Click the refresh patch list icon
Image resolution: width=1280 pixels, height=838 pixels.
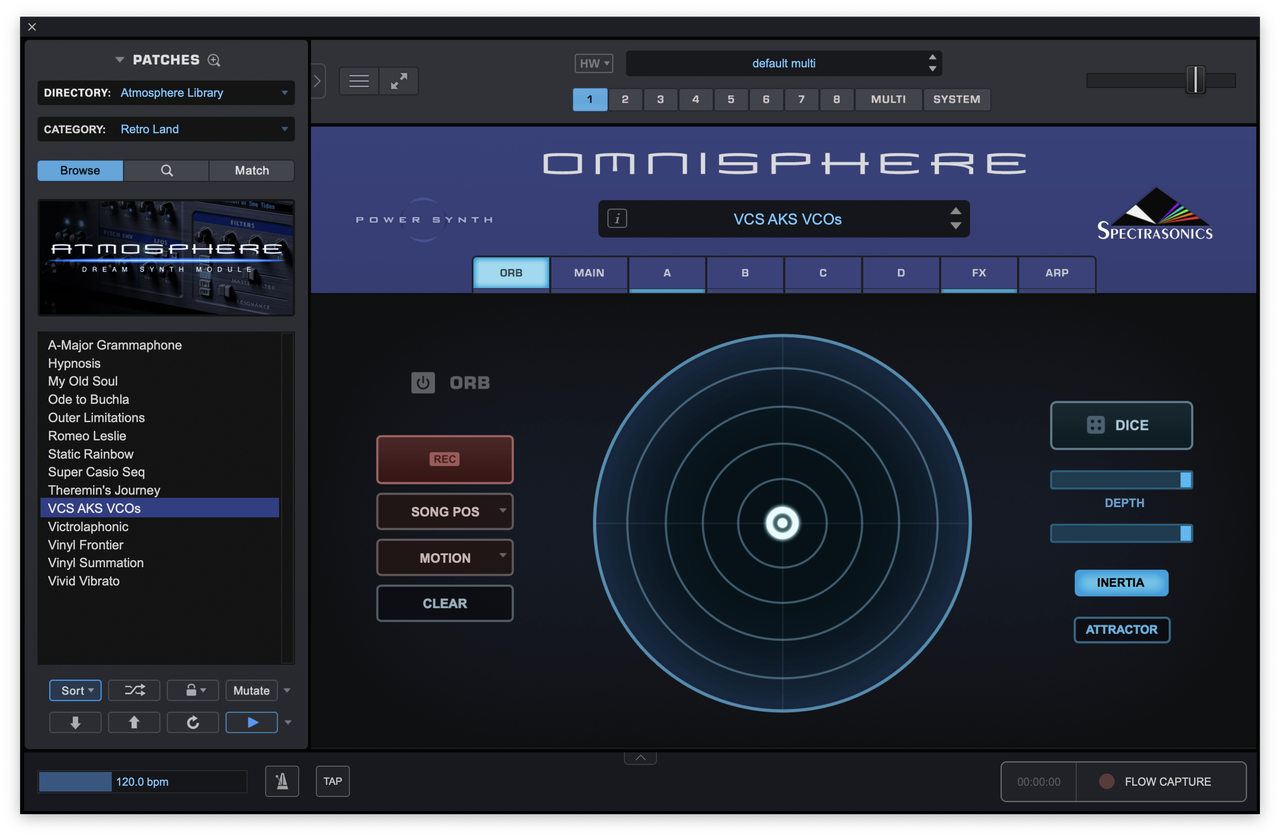tap(192, 722)
